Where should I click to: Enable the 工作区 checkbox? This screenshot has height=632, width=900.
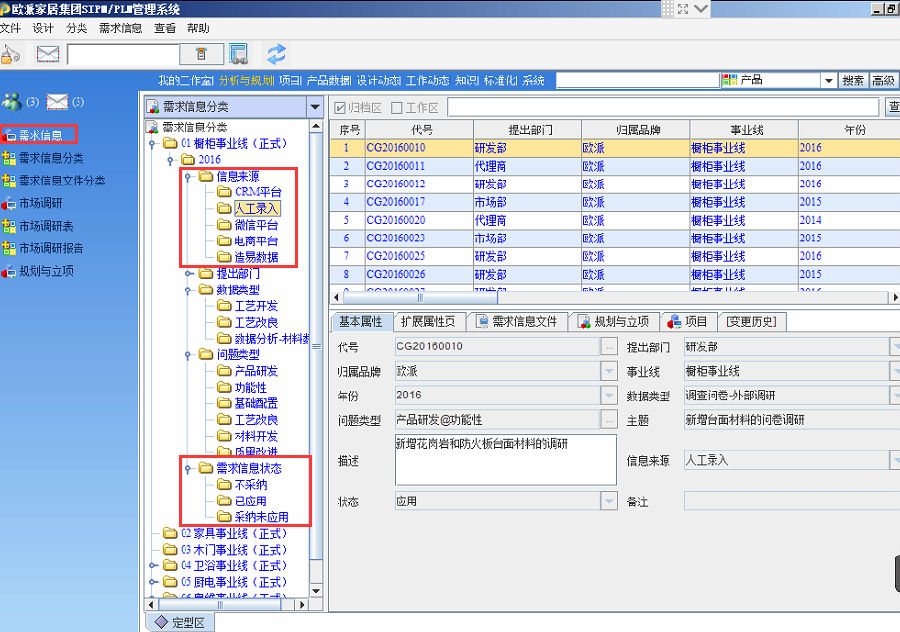(397, 108)
